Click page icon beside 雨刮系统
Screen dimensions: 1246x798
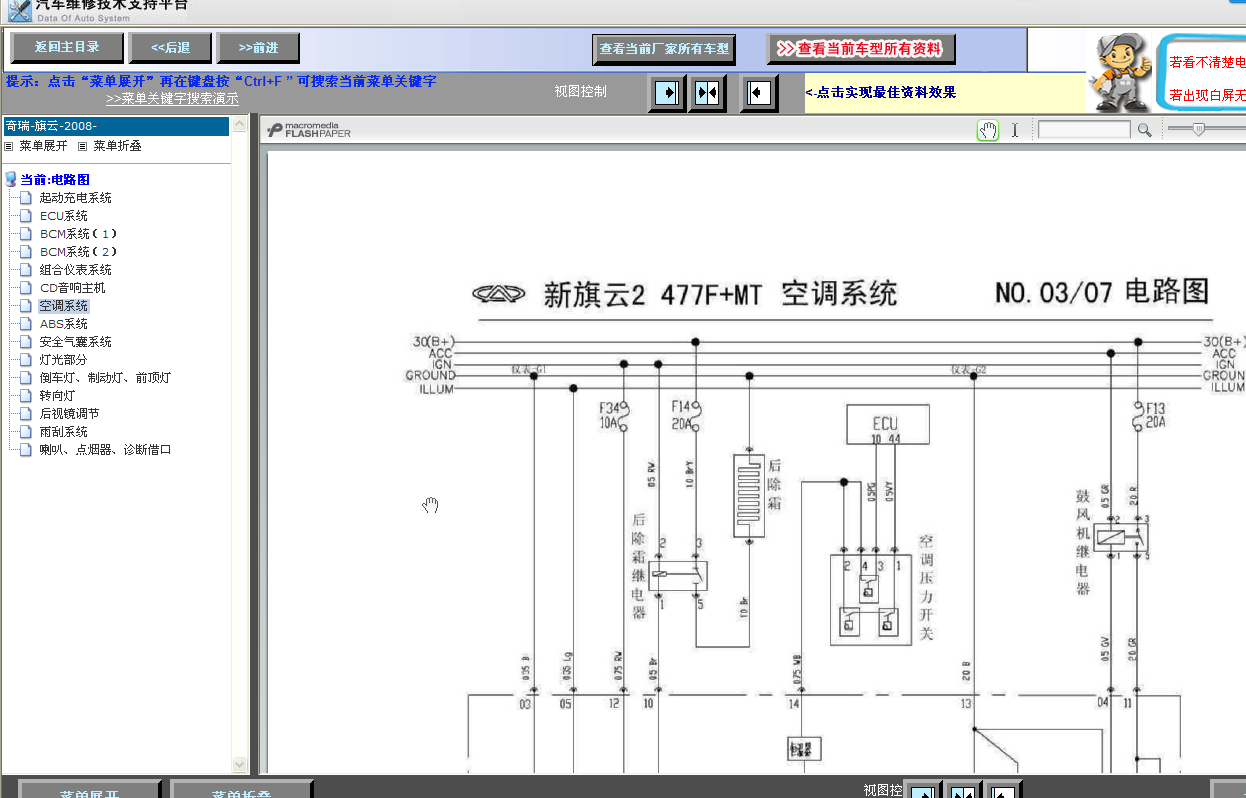pos(26,432)
